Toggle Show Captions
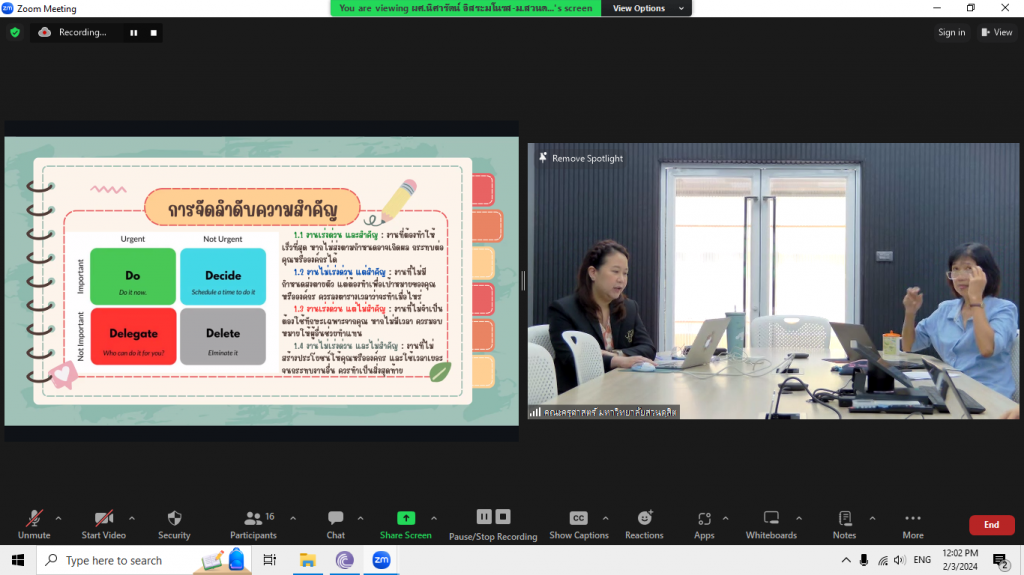Screen dimensions: 1024x575 pyautogui.click(x=578, y=523)
